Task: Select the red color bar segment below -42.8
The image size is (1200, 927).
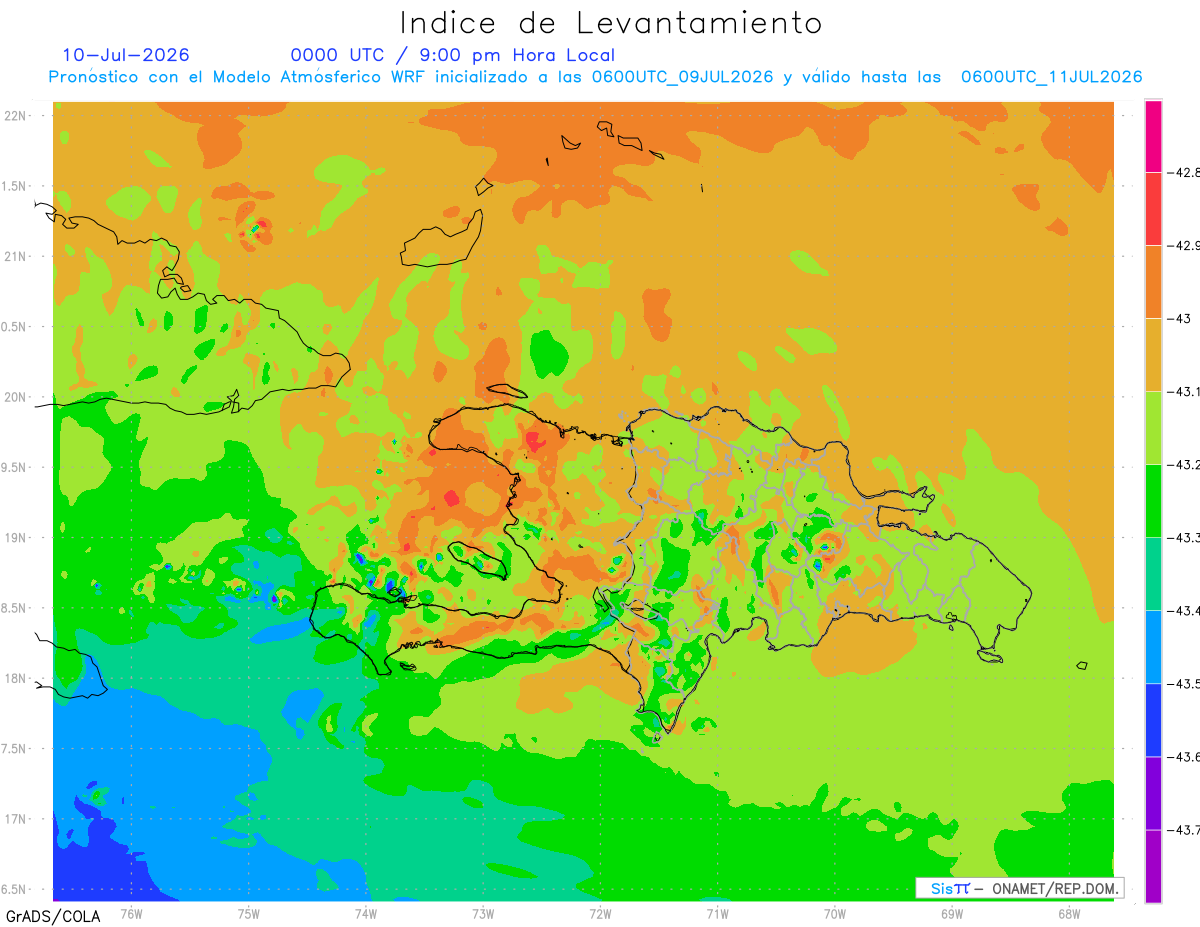Action: (x=1153, y=208)
